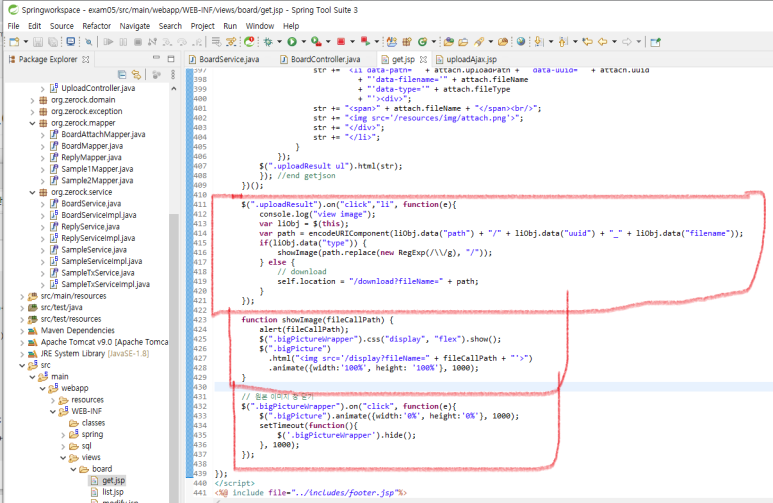Viewport: 773px width, 503px height.
Task: Click line number 430 in editor gutter
Action: click(200, 387)
